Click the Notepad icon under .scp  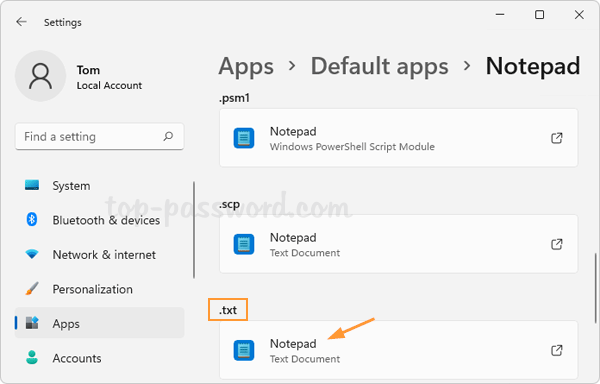click(244, 244)
